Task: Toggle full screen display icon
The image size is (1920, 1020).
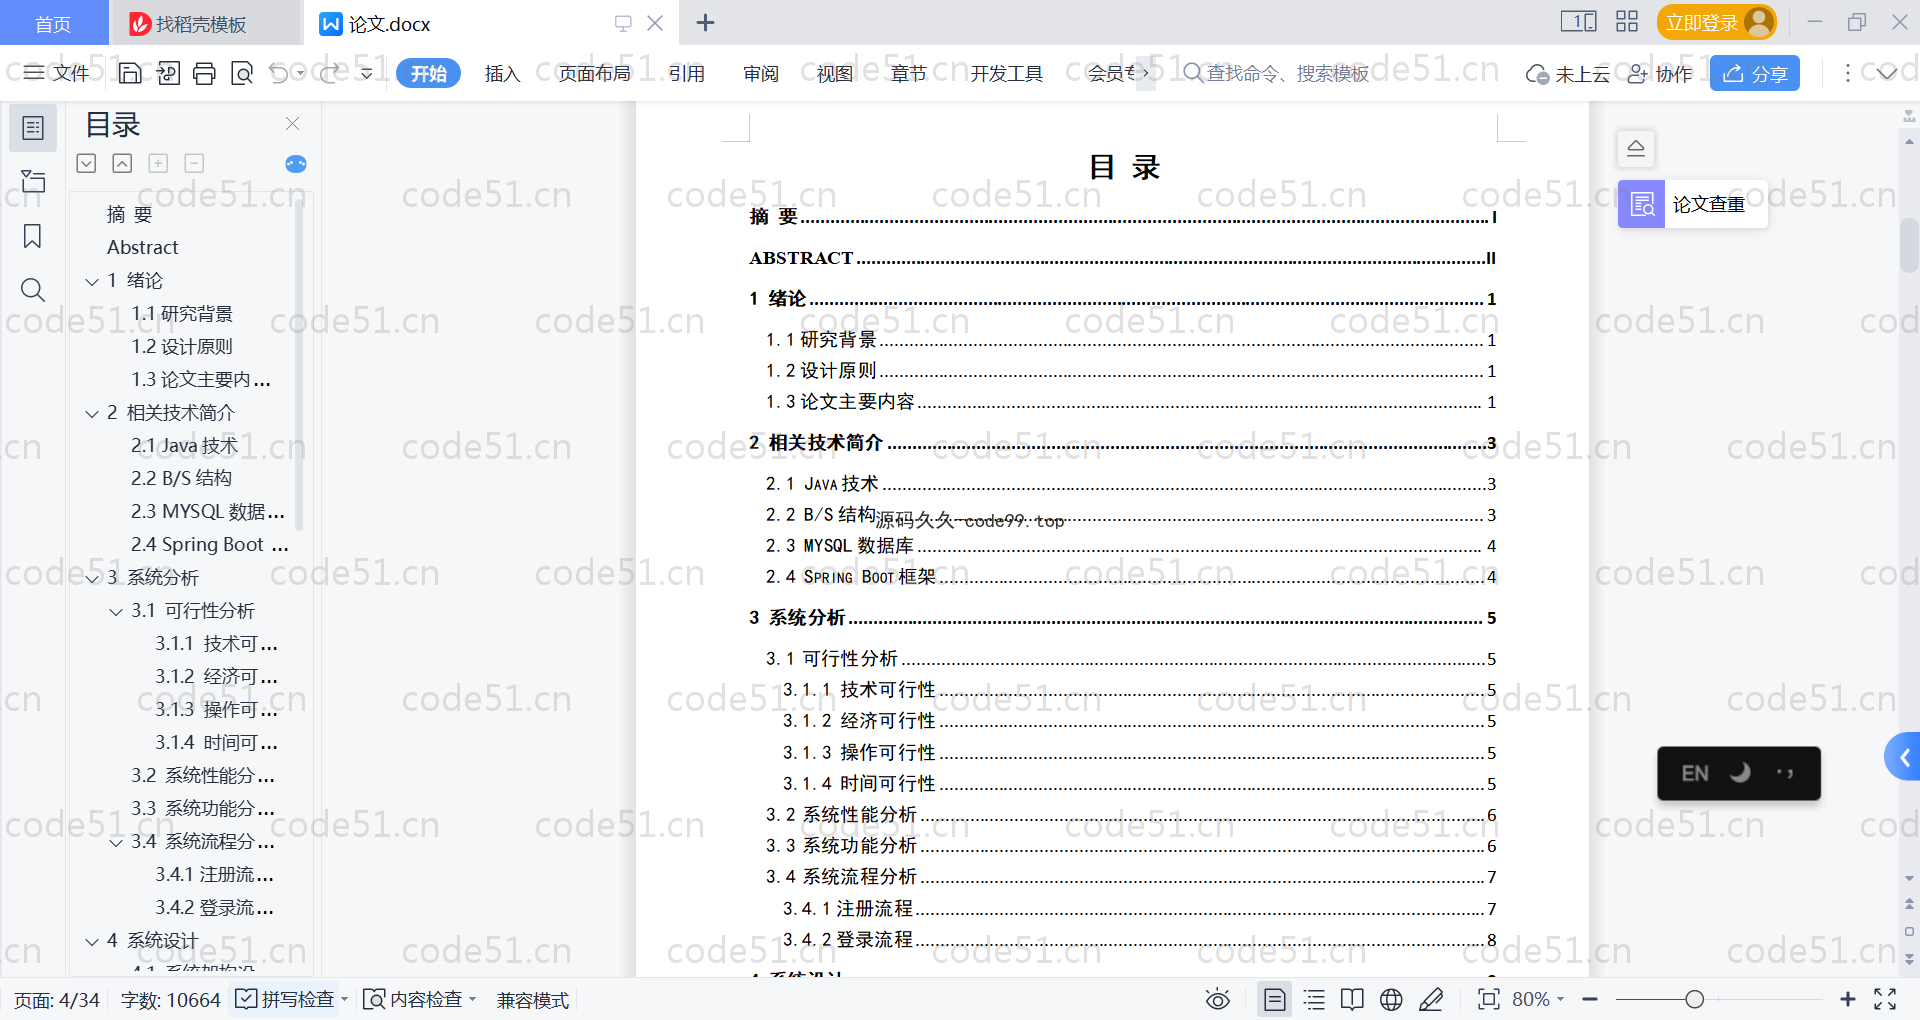Action: (1885, 999)
